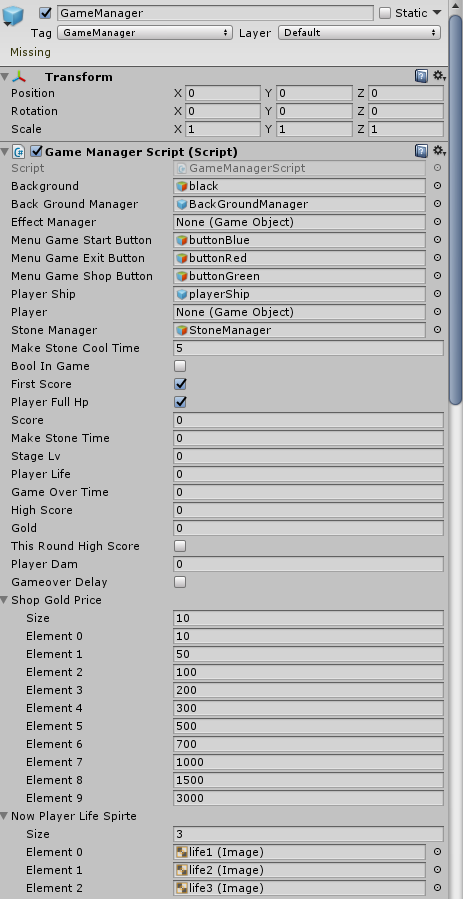This screenshot has width=463, height=899.
Task: Click the High Score label
Action: pyautogui.click(x=42, y=510)
